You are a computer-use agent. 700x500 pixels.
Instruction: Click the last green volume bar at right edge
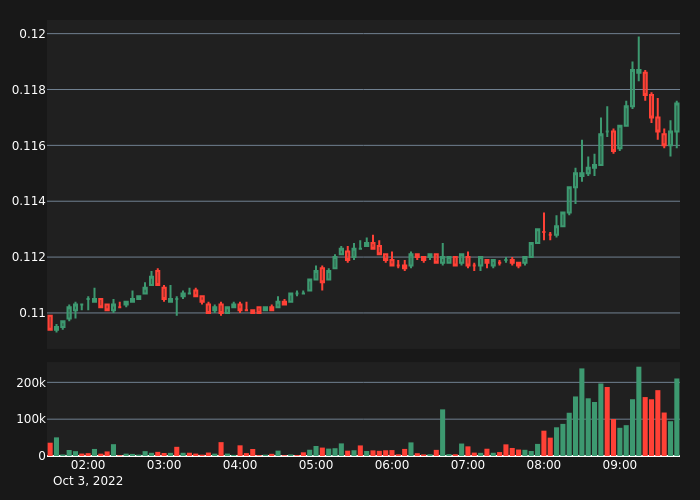pyautogui.click(x=677, y=417)
